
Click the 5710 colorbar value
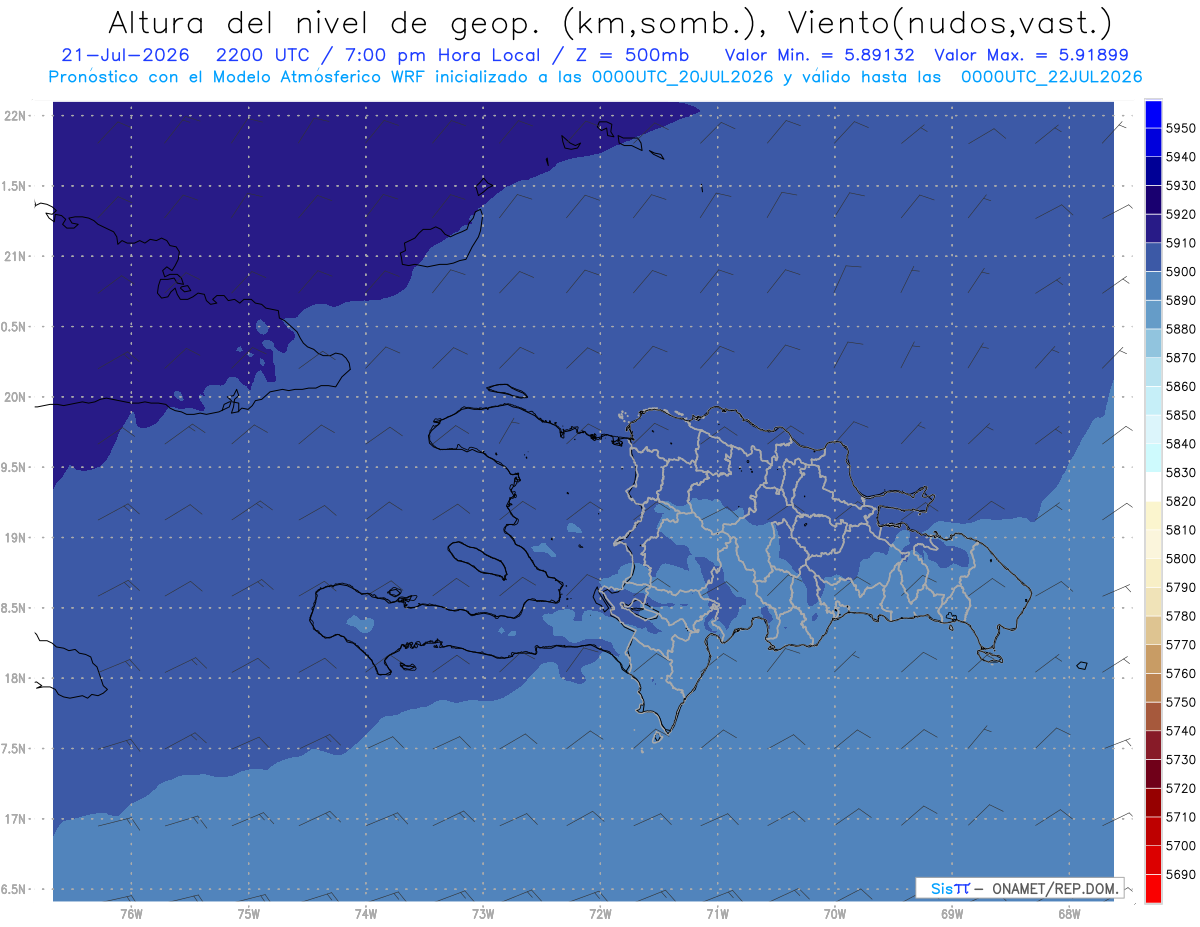[x=1181, y=817]
